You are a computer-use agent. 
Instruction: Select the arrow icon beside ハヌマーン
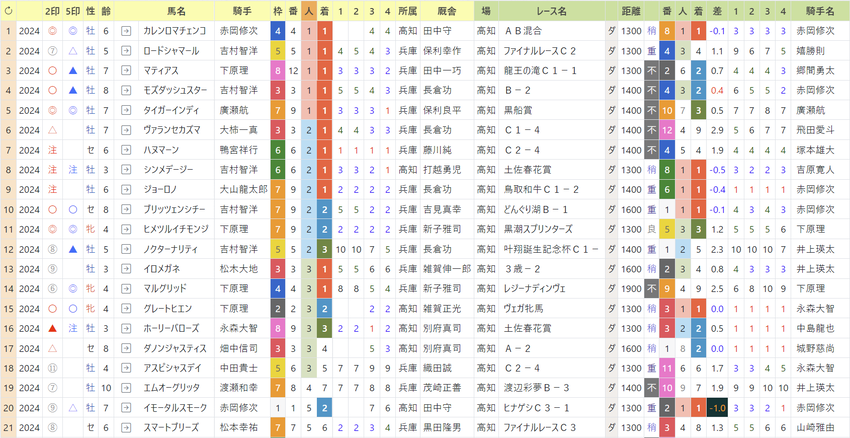[x=126, y=150]
